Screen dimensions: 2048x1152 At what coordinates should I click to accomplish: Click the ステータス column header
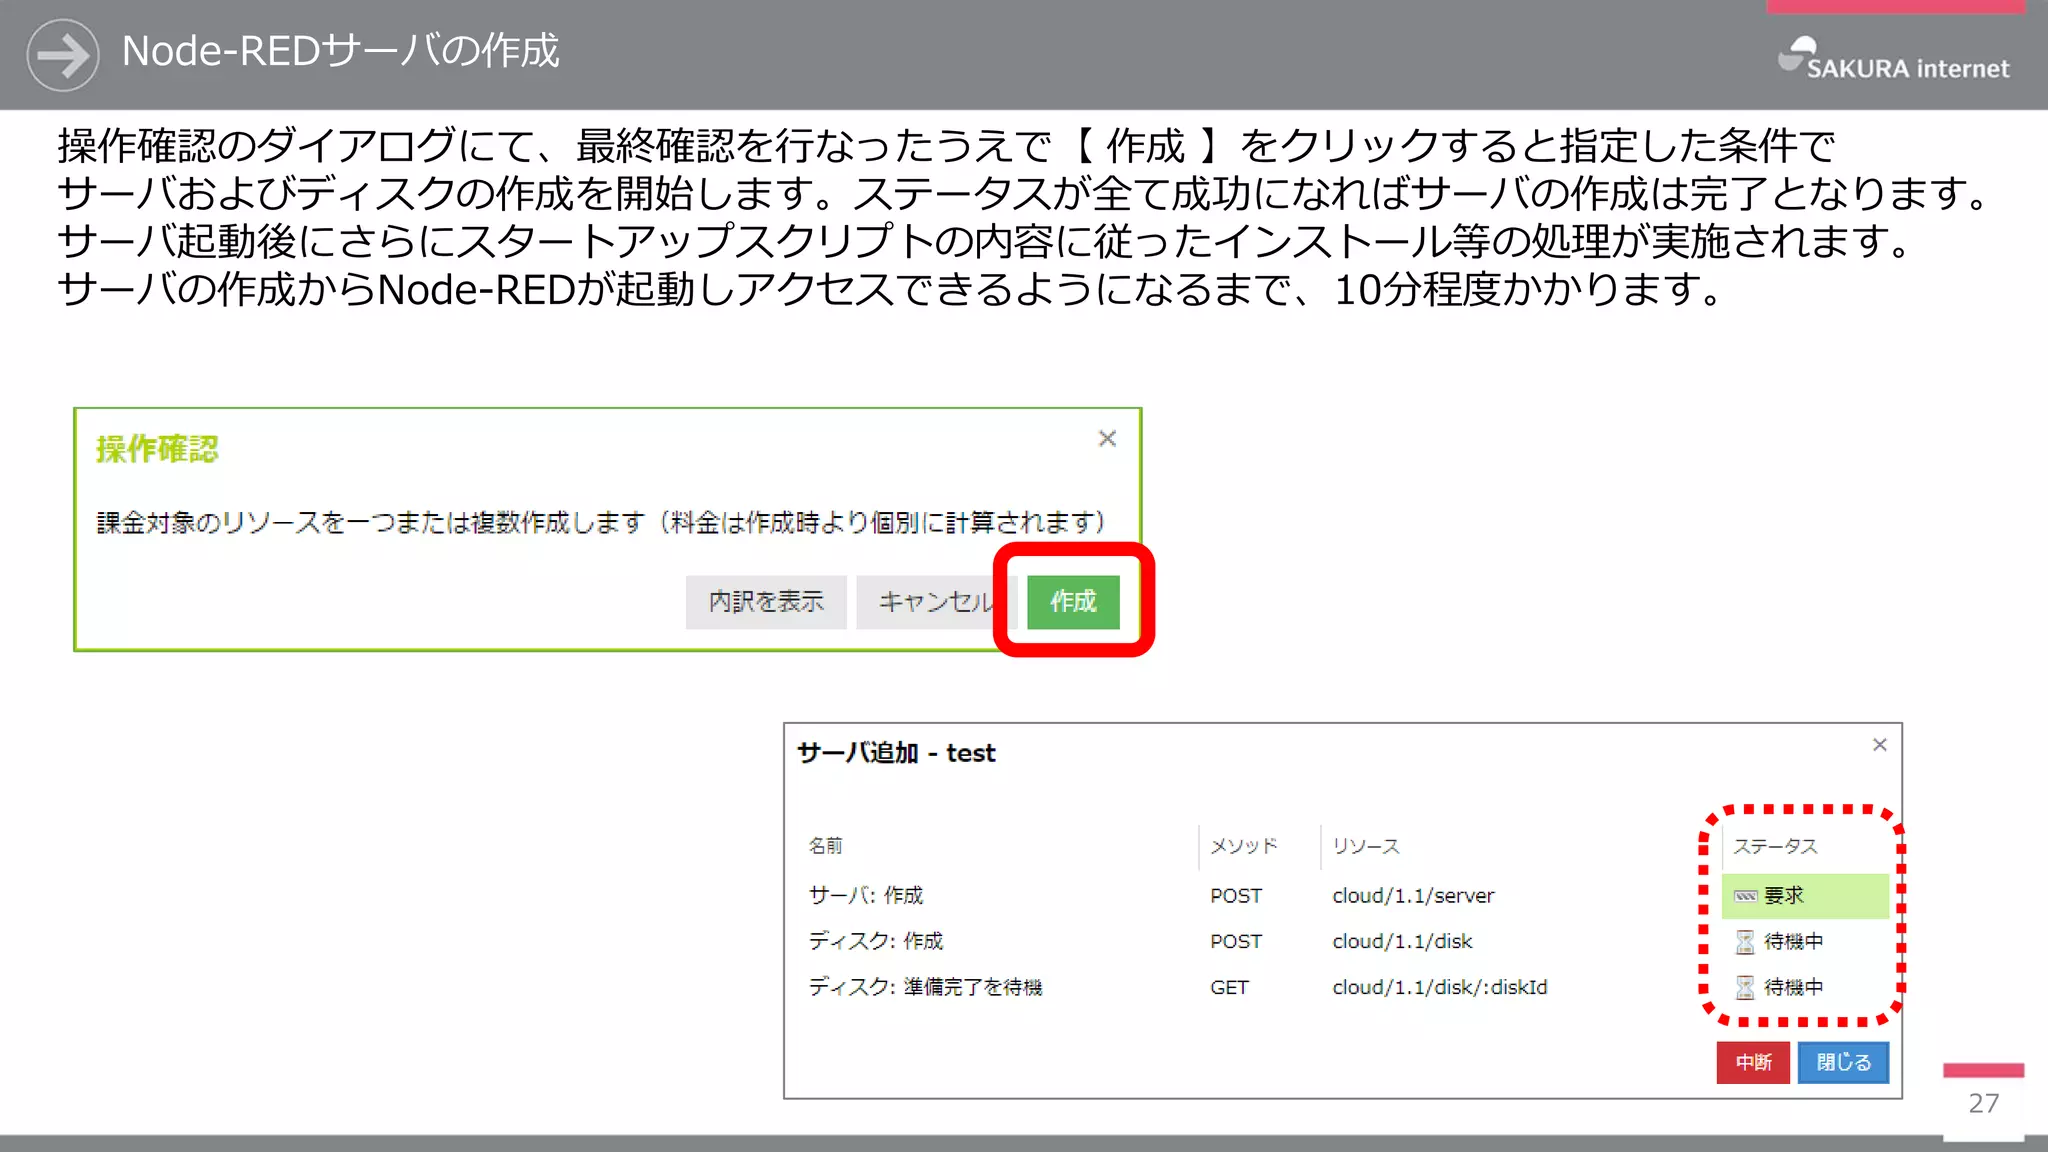(1775, 846)
